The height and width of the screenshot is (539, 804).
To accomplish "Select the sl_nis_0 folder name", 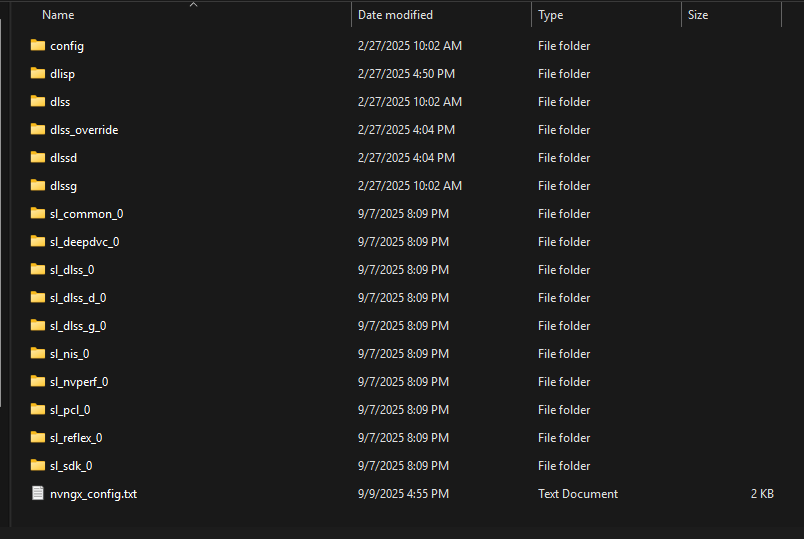I will 70,354.
